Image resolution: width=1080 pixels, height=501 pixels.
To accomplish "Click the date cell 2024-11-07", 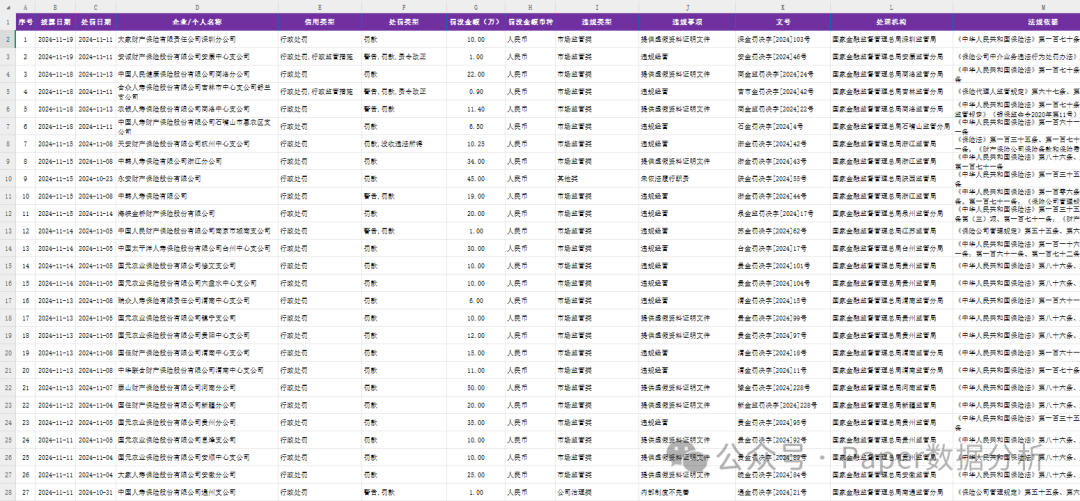I will coord(96,387).
